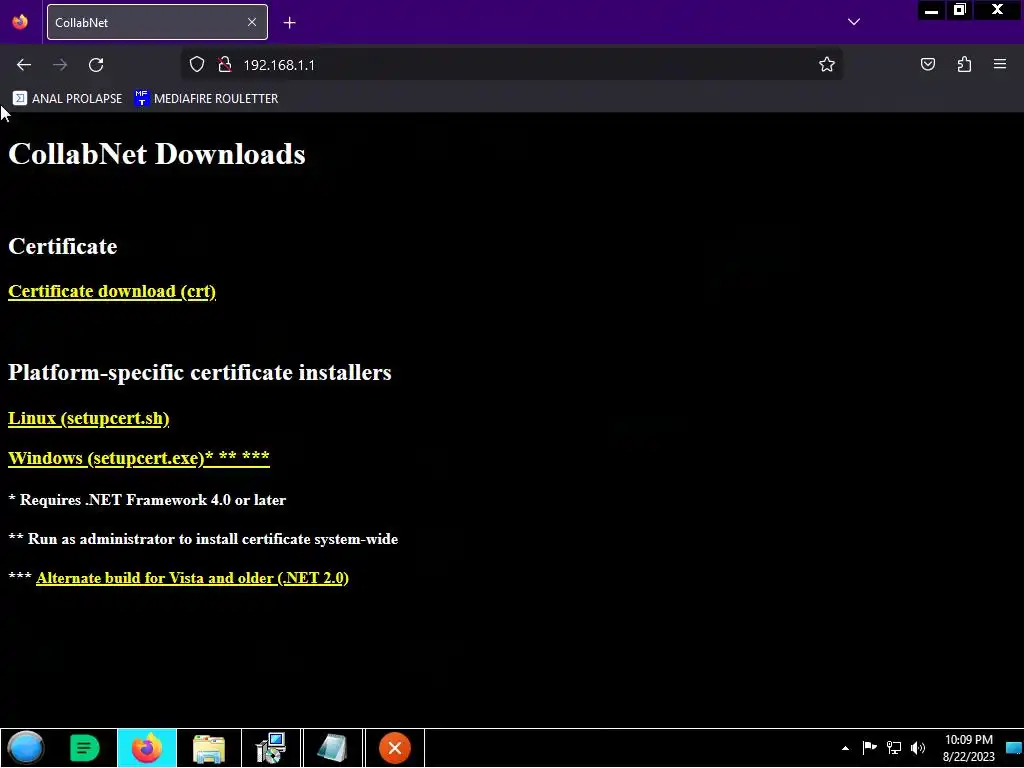Click the Firefox logo in the title bar
This screenshot has height=768, width=1024.
20,22
